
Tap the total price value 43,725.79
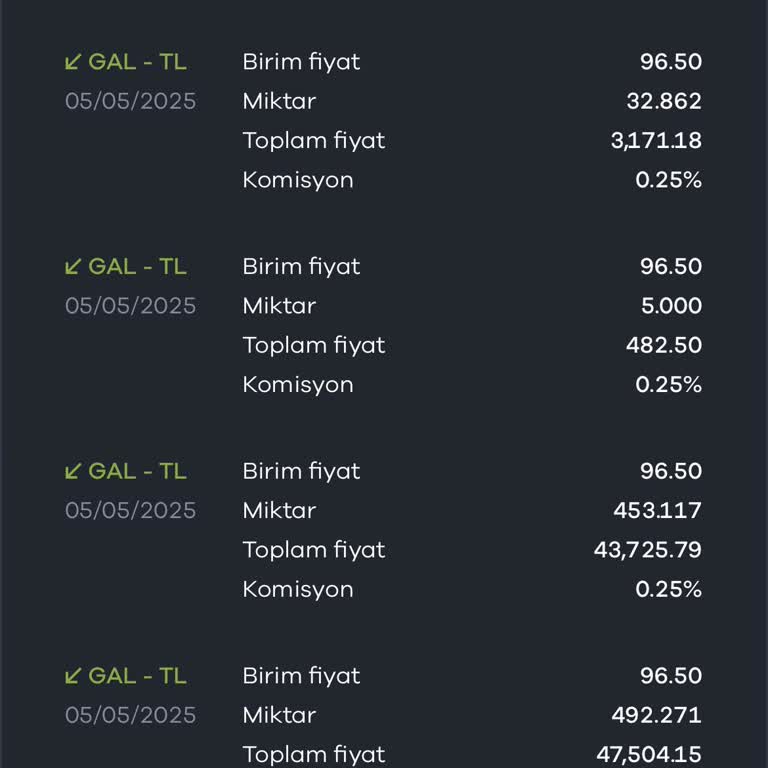click(648, 550)
